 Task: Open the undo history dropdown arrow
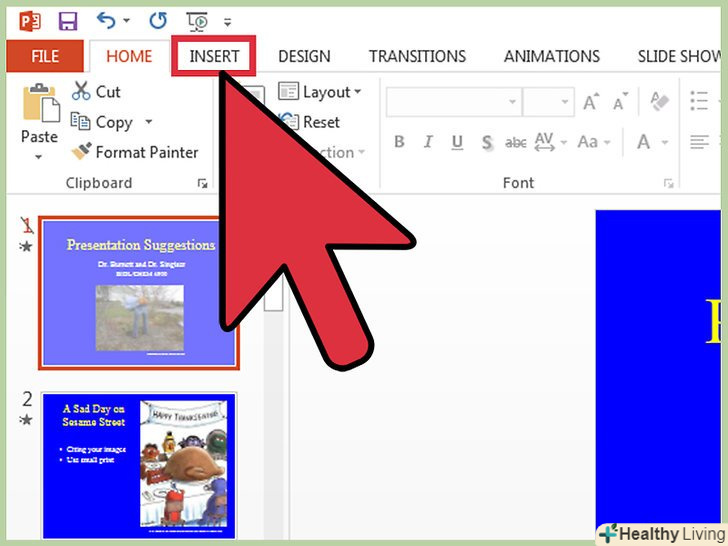[x=126, y=21]
